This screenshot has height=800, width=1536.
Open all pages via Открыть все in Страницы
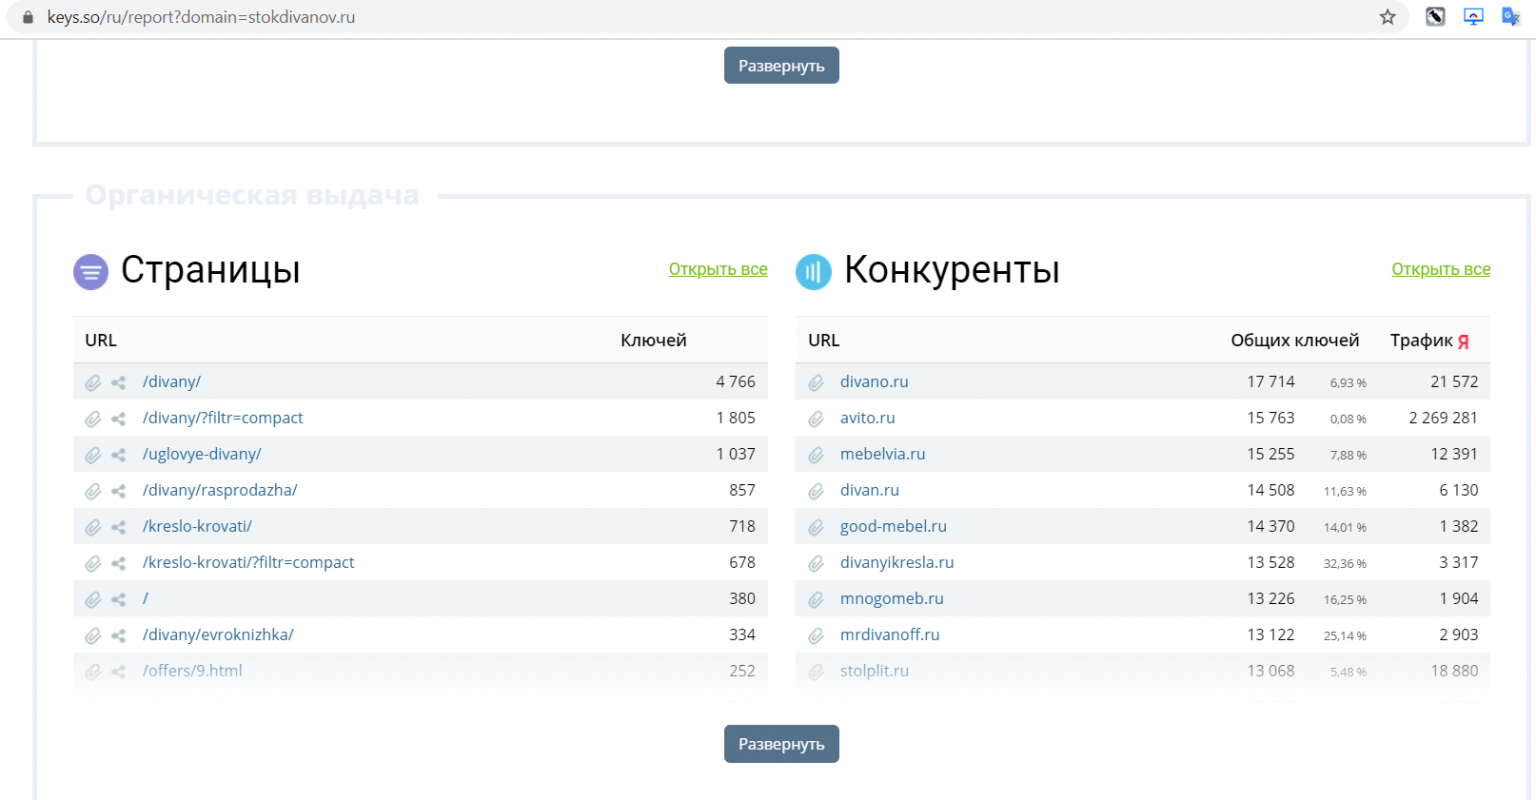(x=717, y=269)
